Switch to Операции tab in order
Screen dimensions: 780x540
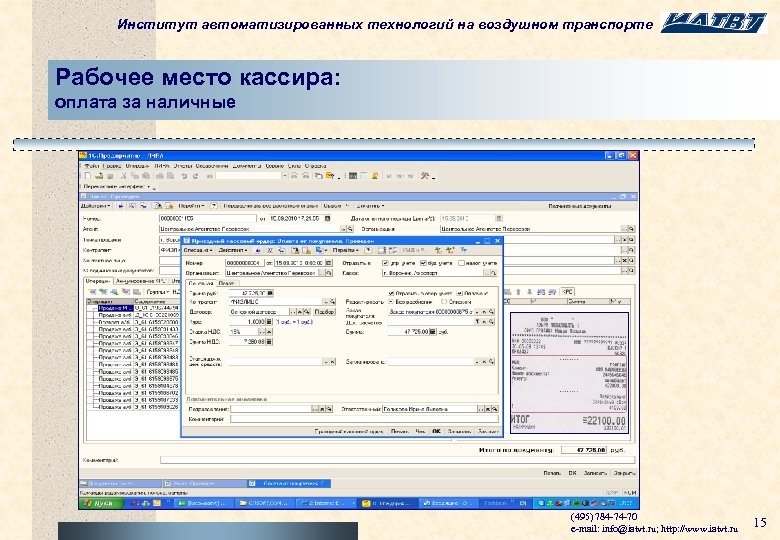click(97, 281)
